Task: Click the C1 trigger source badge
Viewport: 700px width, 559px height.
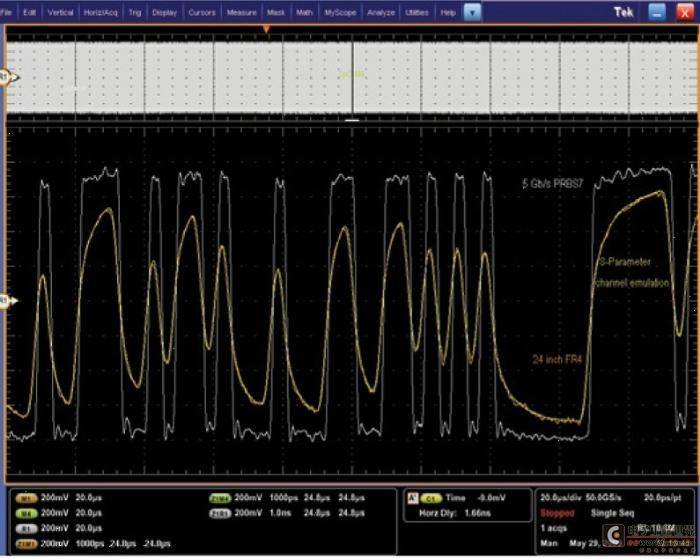Action: click(x=431, y=498)
